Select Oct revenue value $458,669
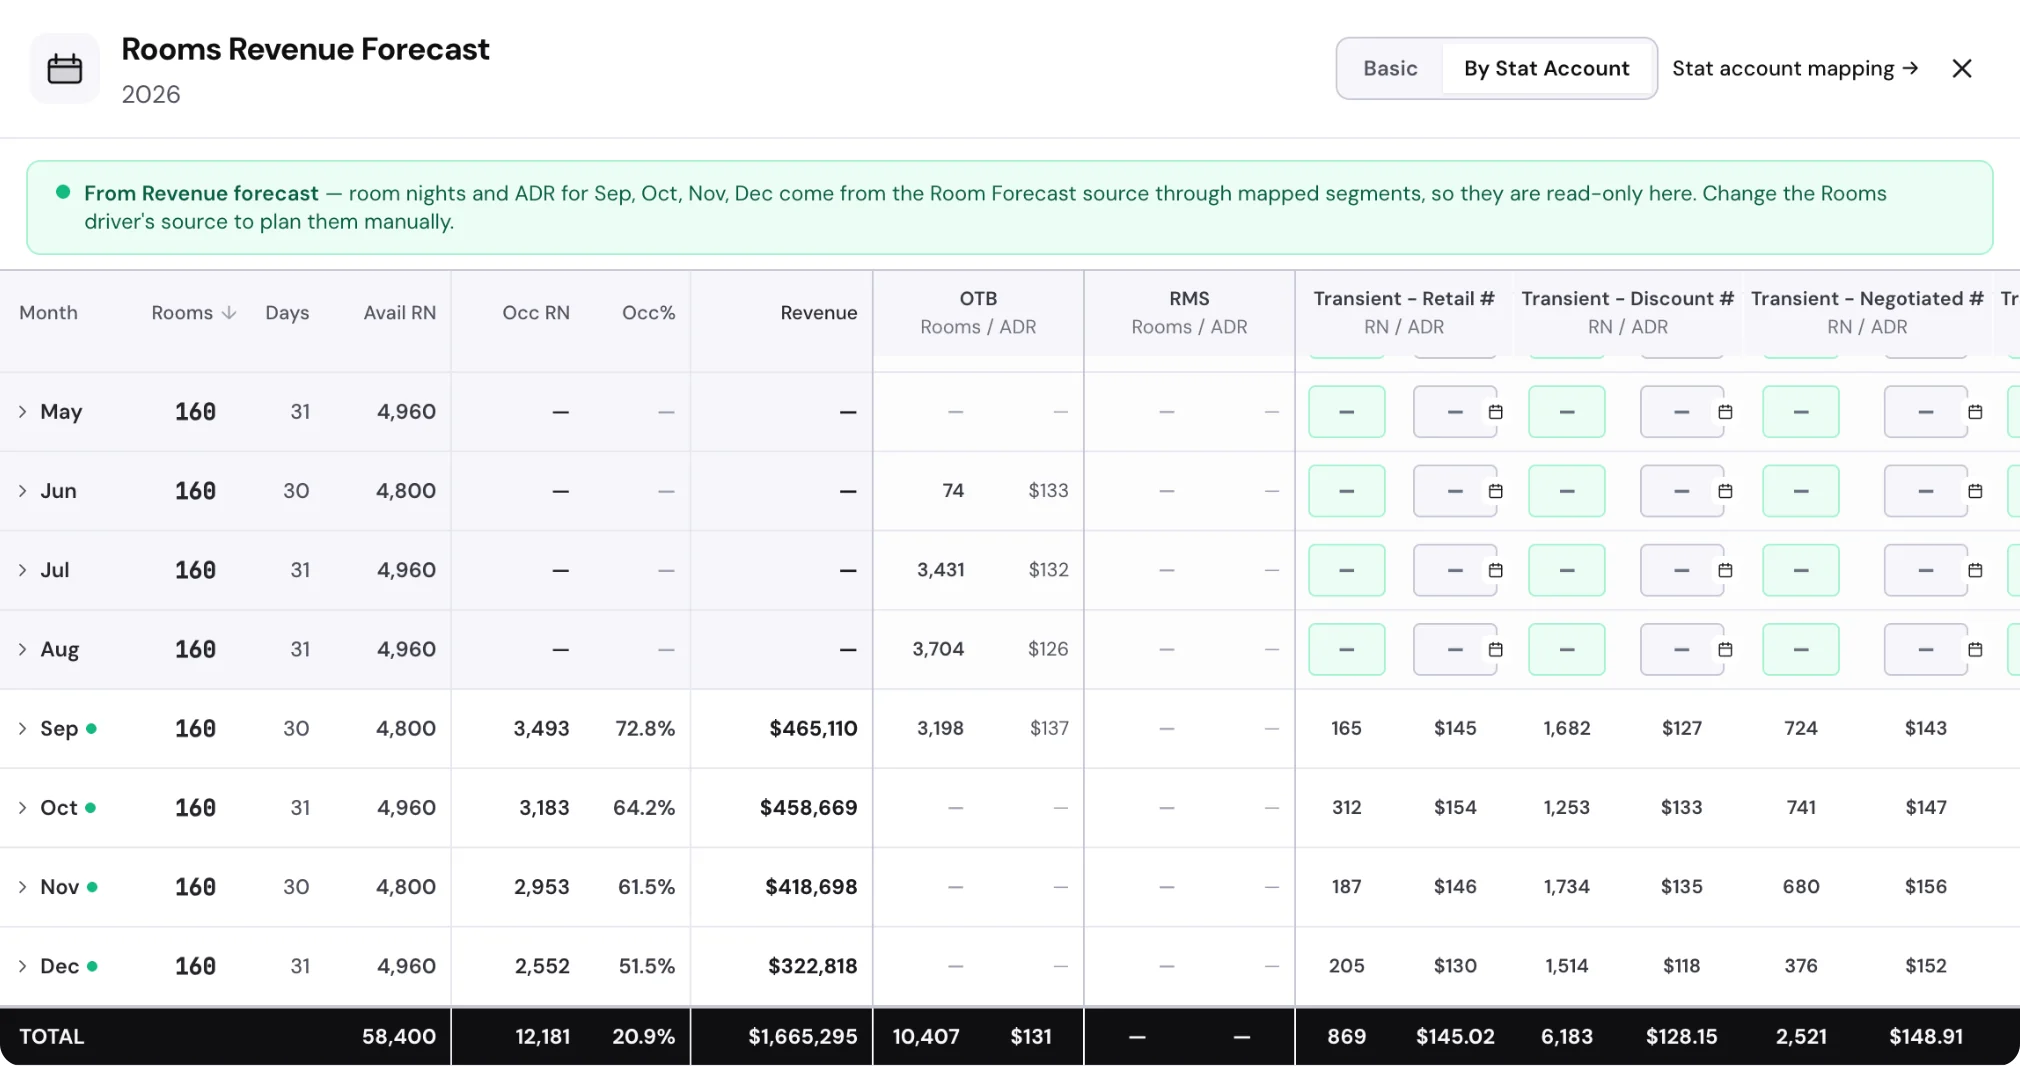Image resolution: width=2020 pixels, height=1066 pixels. pos(808,807)
